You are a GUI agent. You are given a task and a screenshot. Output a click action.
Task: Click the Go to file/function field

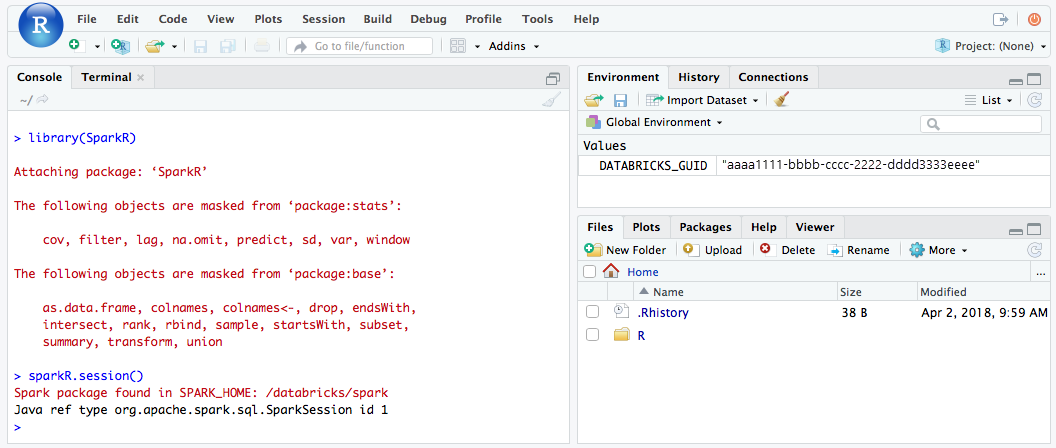[x=360, y=46]
